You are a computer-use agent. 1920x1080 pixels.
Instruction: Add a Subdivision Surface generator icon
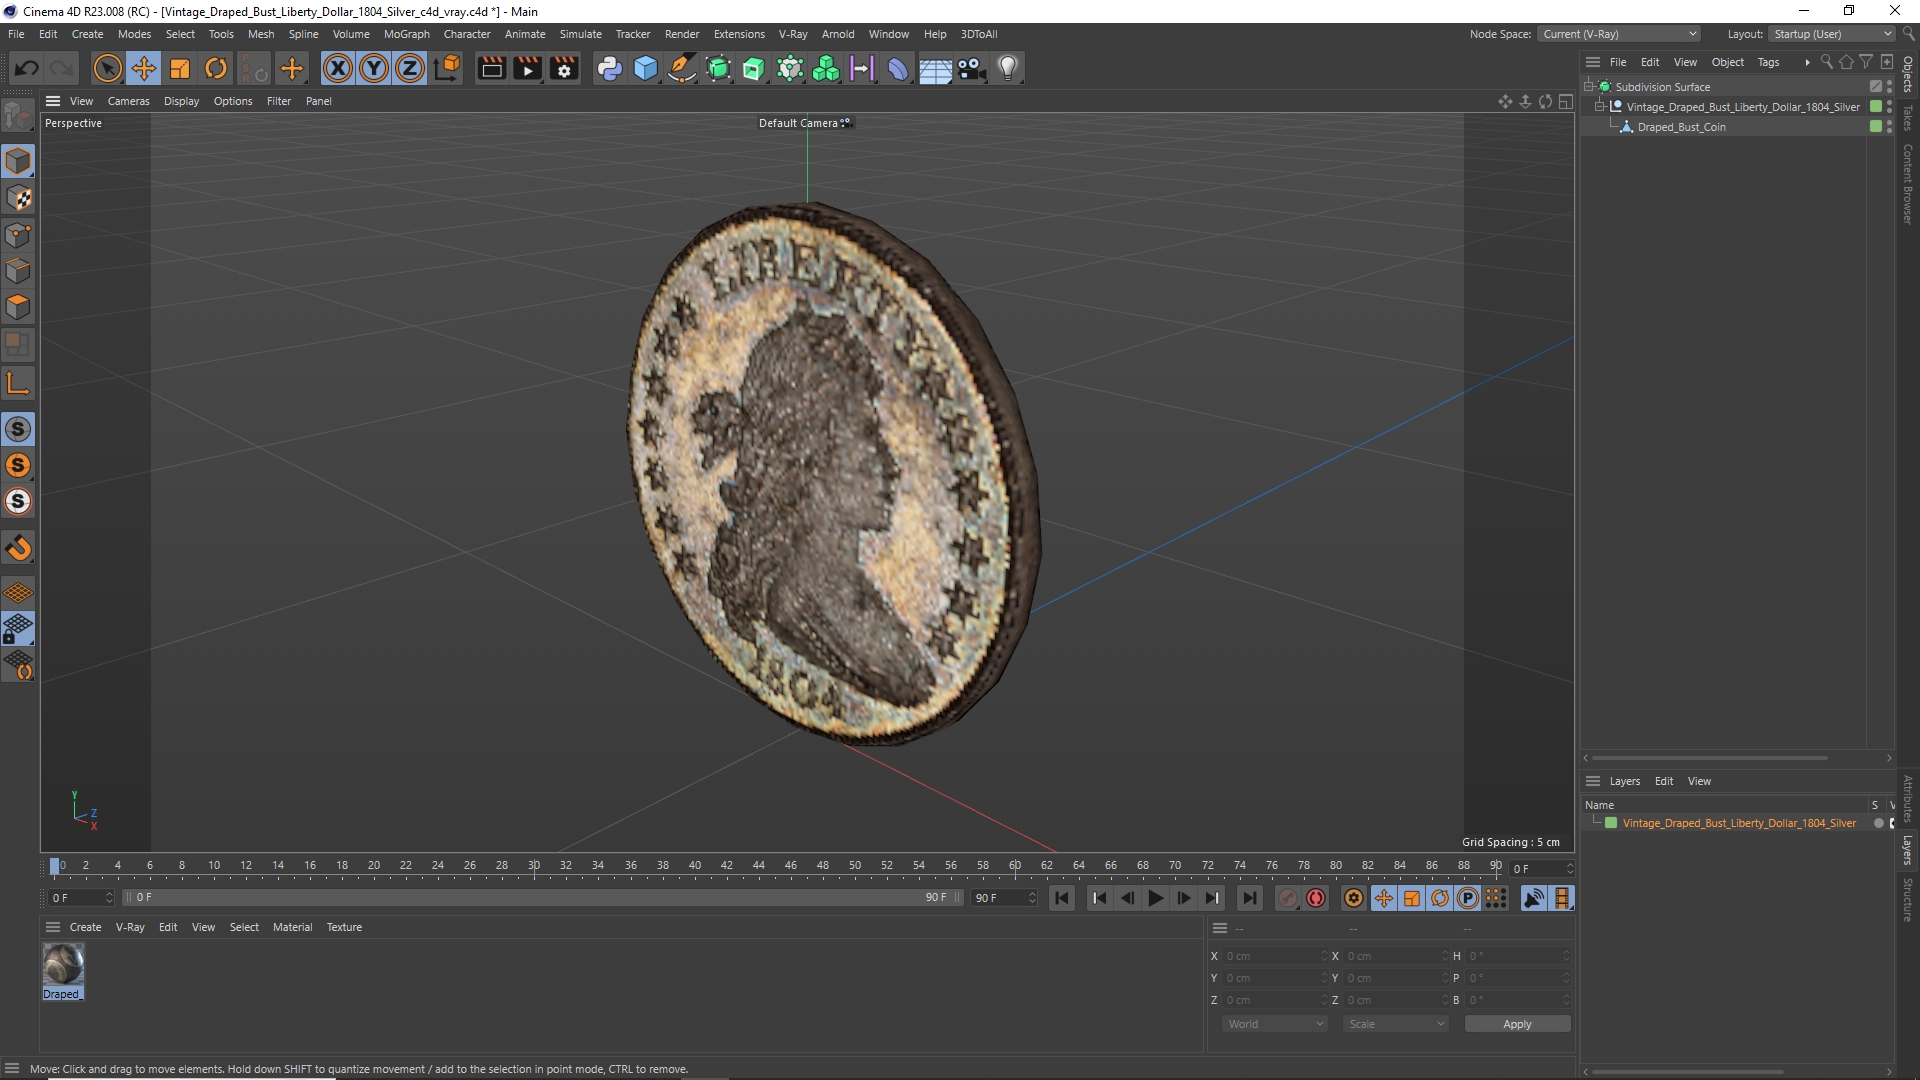coord(718,68)
